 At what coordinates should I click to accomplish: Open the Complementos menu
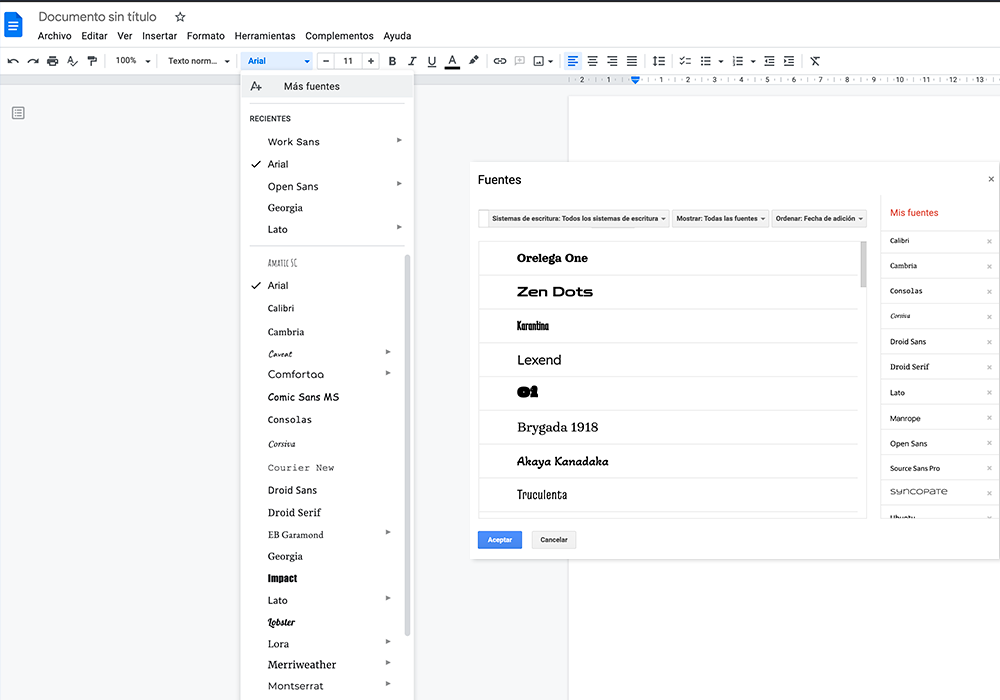pyautogui.click(x=339, y=36)
